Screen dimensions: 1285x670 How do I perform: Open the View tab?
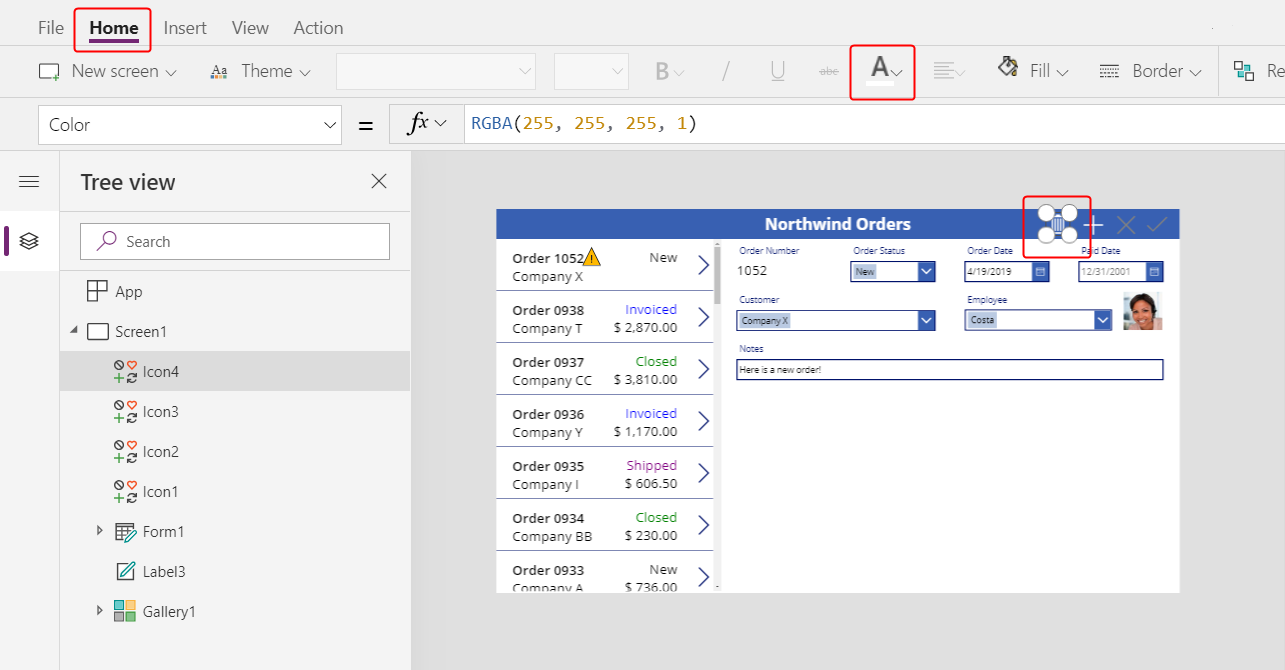(x=250, y=28)
